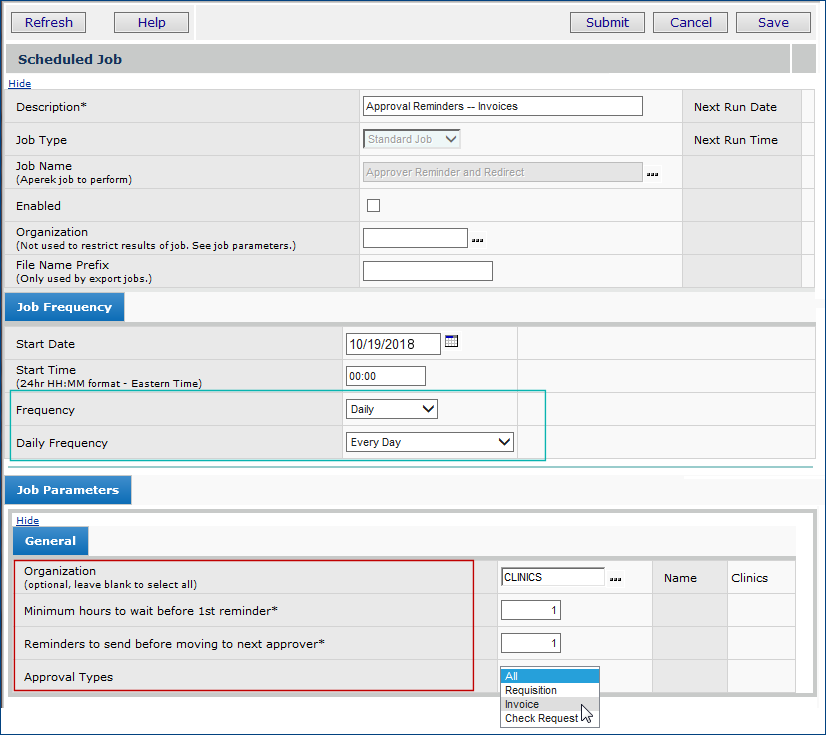Select Check Request approval type option
The image size is (826, 735).
coord(540,718)
